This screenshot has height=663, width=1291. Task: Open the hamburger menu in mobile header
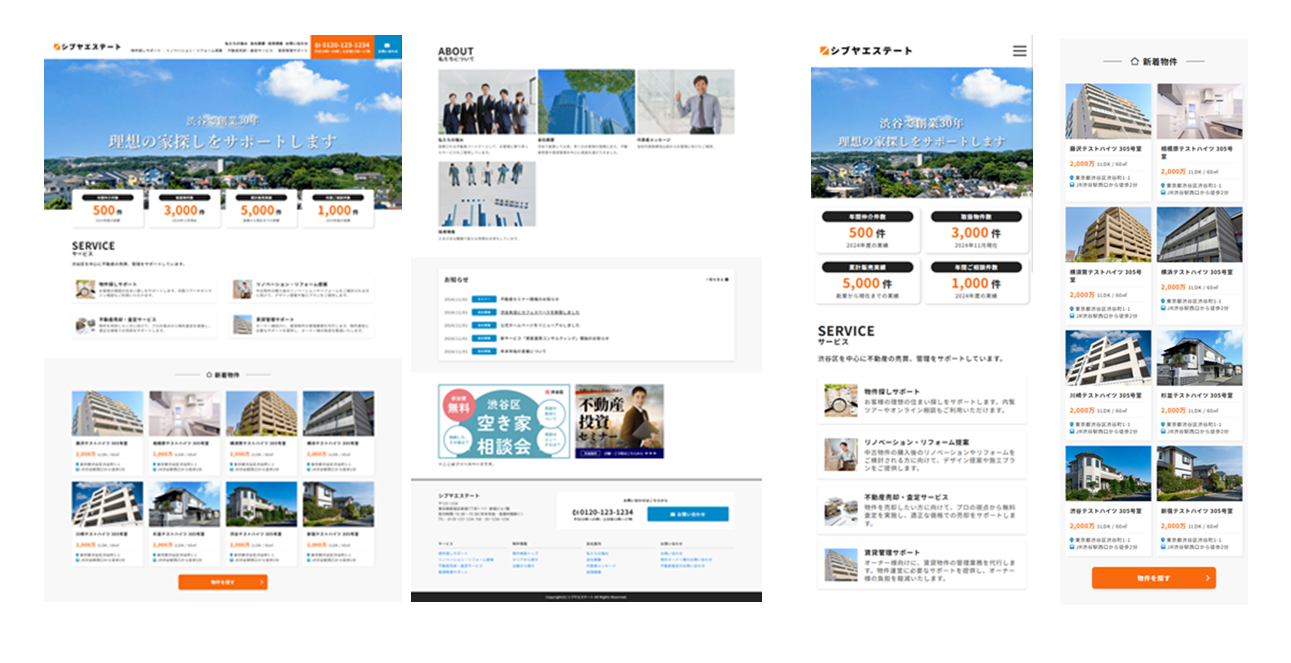(x=1019, y=51)
